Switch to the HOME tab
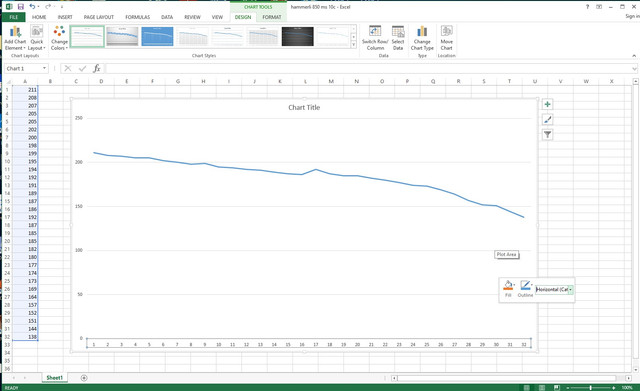Screen dimensions: 640x391 click(39, 17)
